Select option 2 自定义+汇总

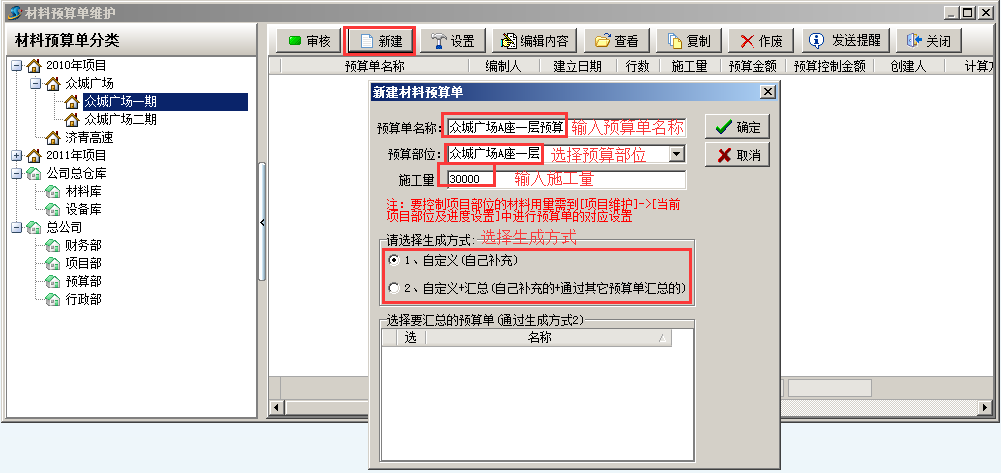395,289
